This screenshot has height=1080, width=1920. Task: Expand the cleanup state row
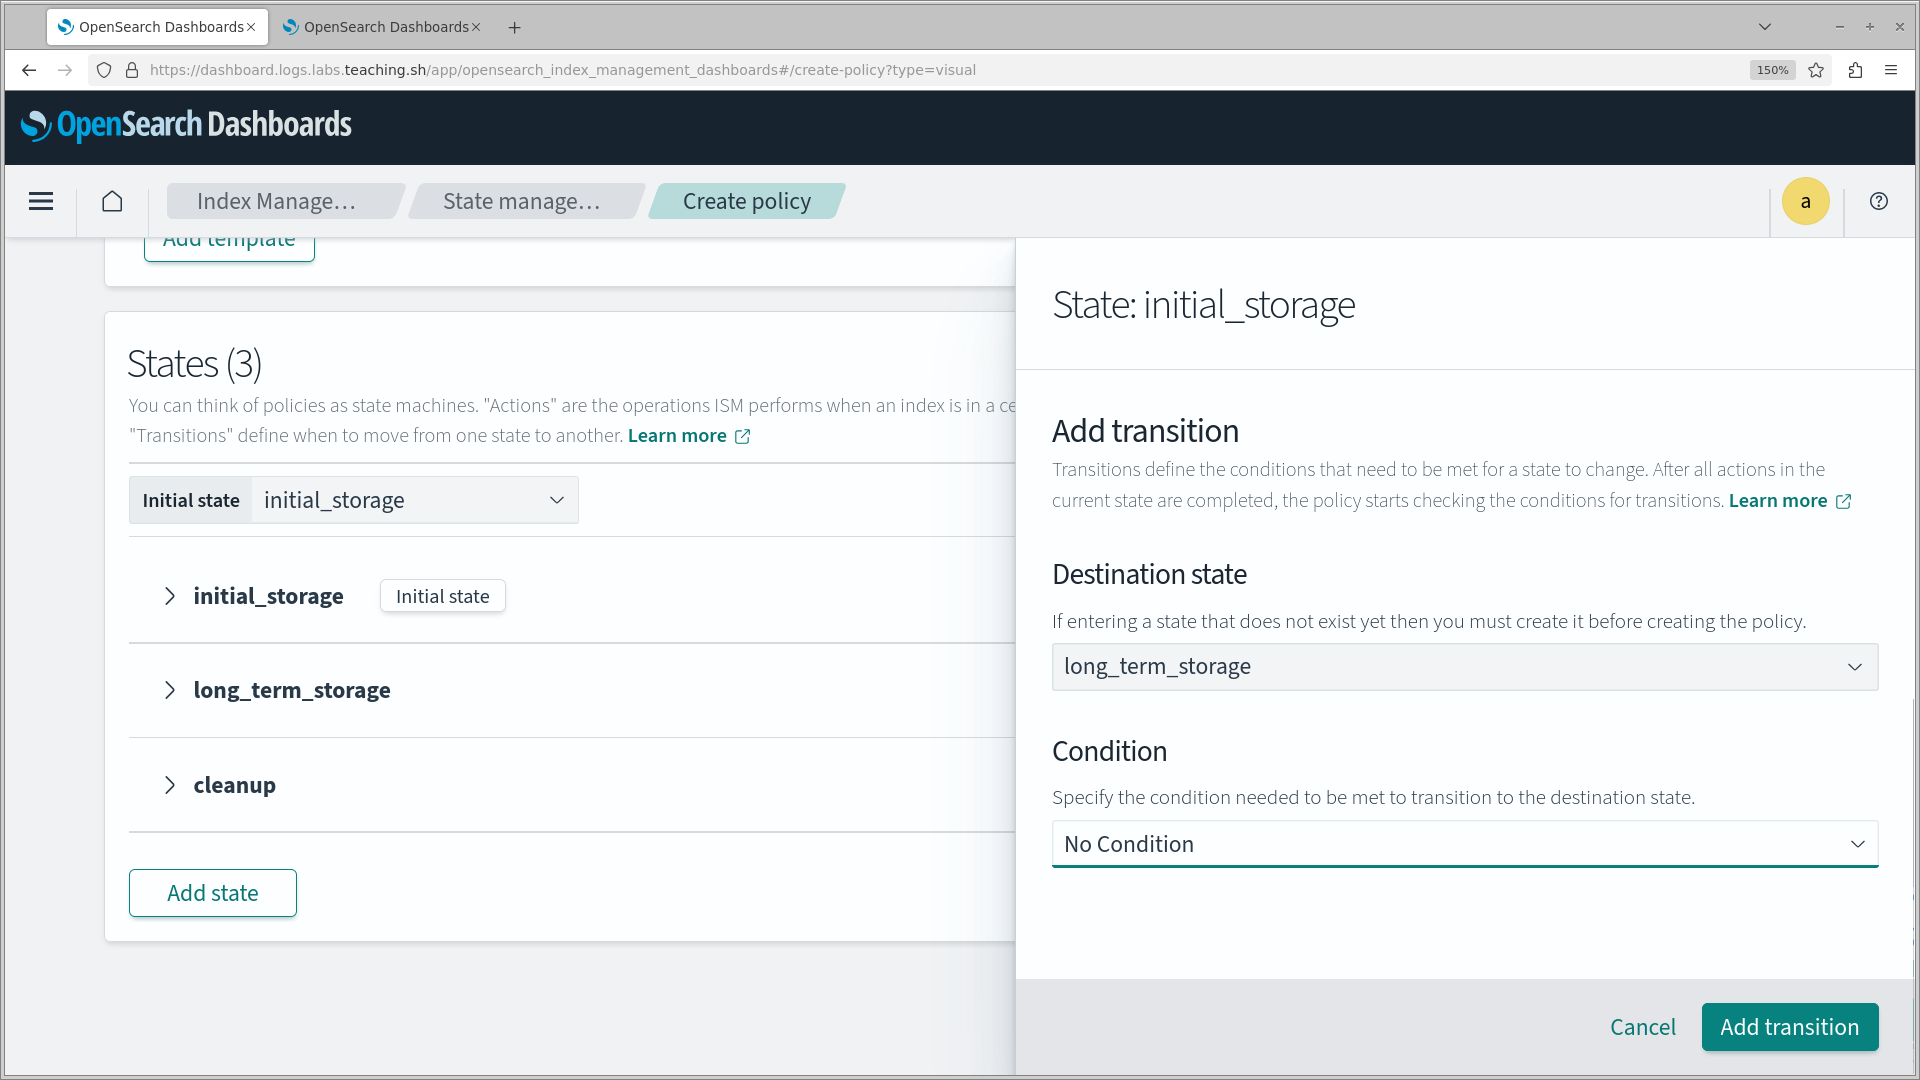click(x=169, y=785)
